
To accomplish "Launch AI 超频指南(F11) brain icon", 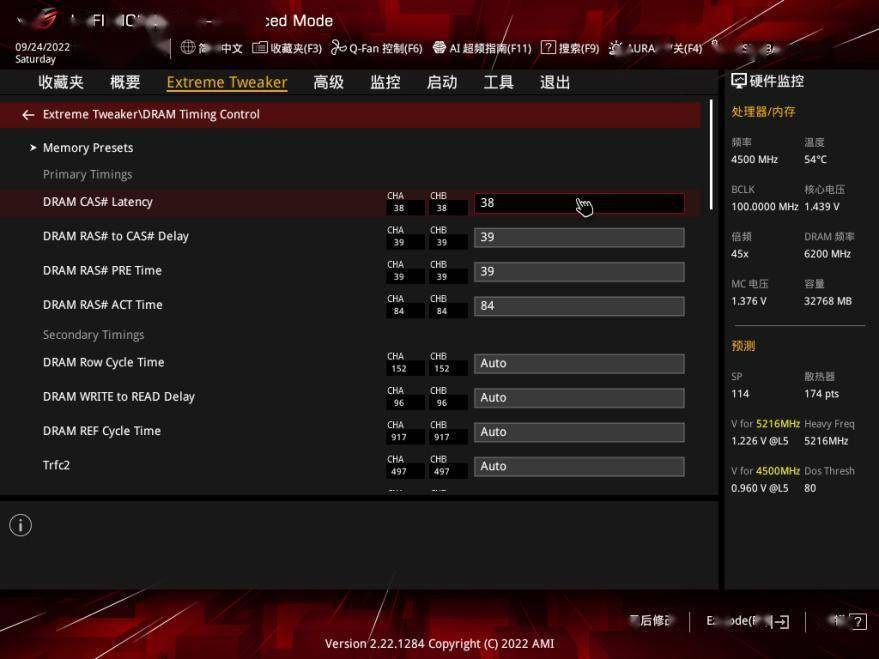I will 440,47.
